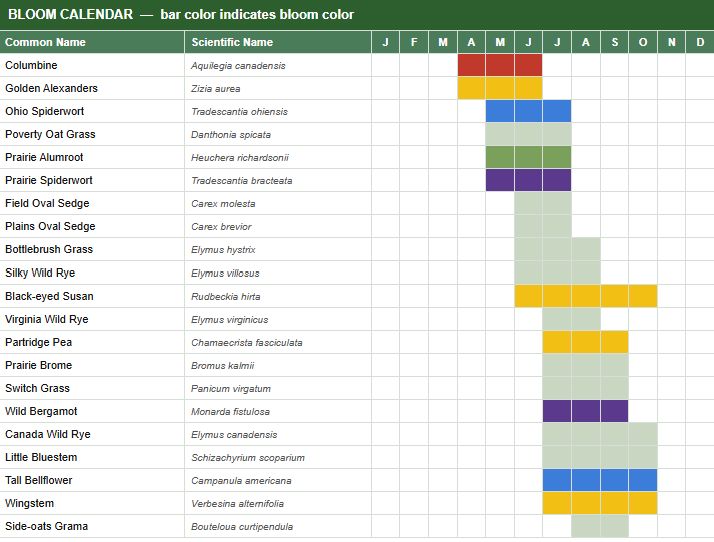Screen dimensions: 714x542
Task: Select Tall Bellflower row name
Action: click(x=39, y=480)
